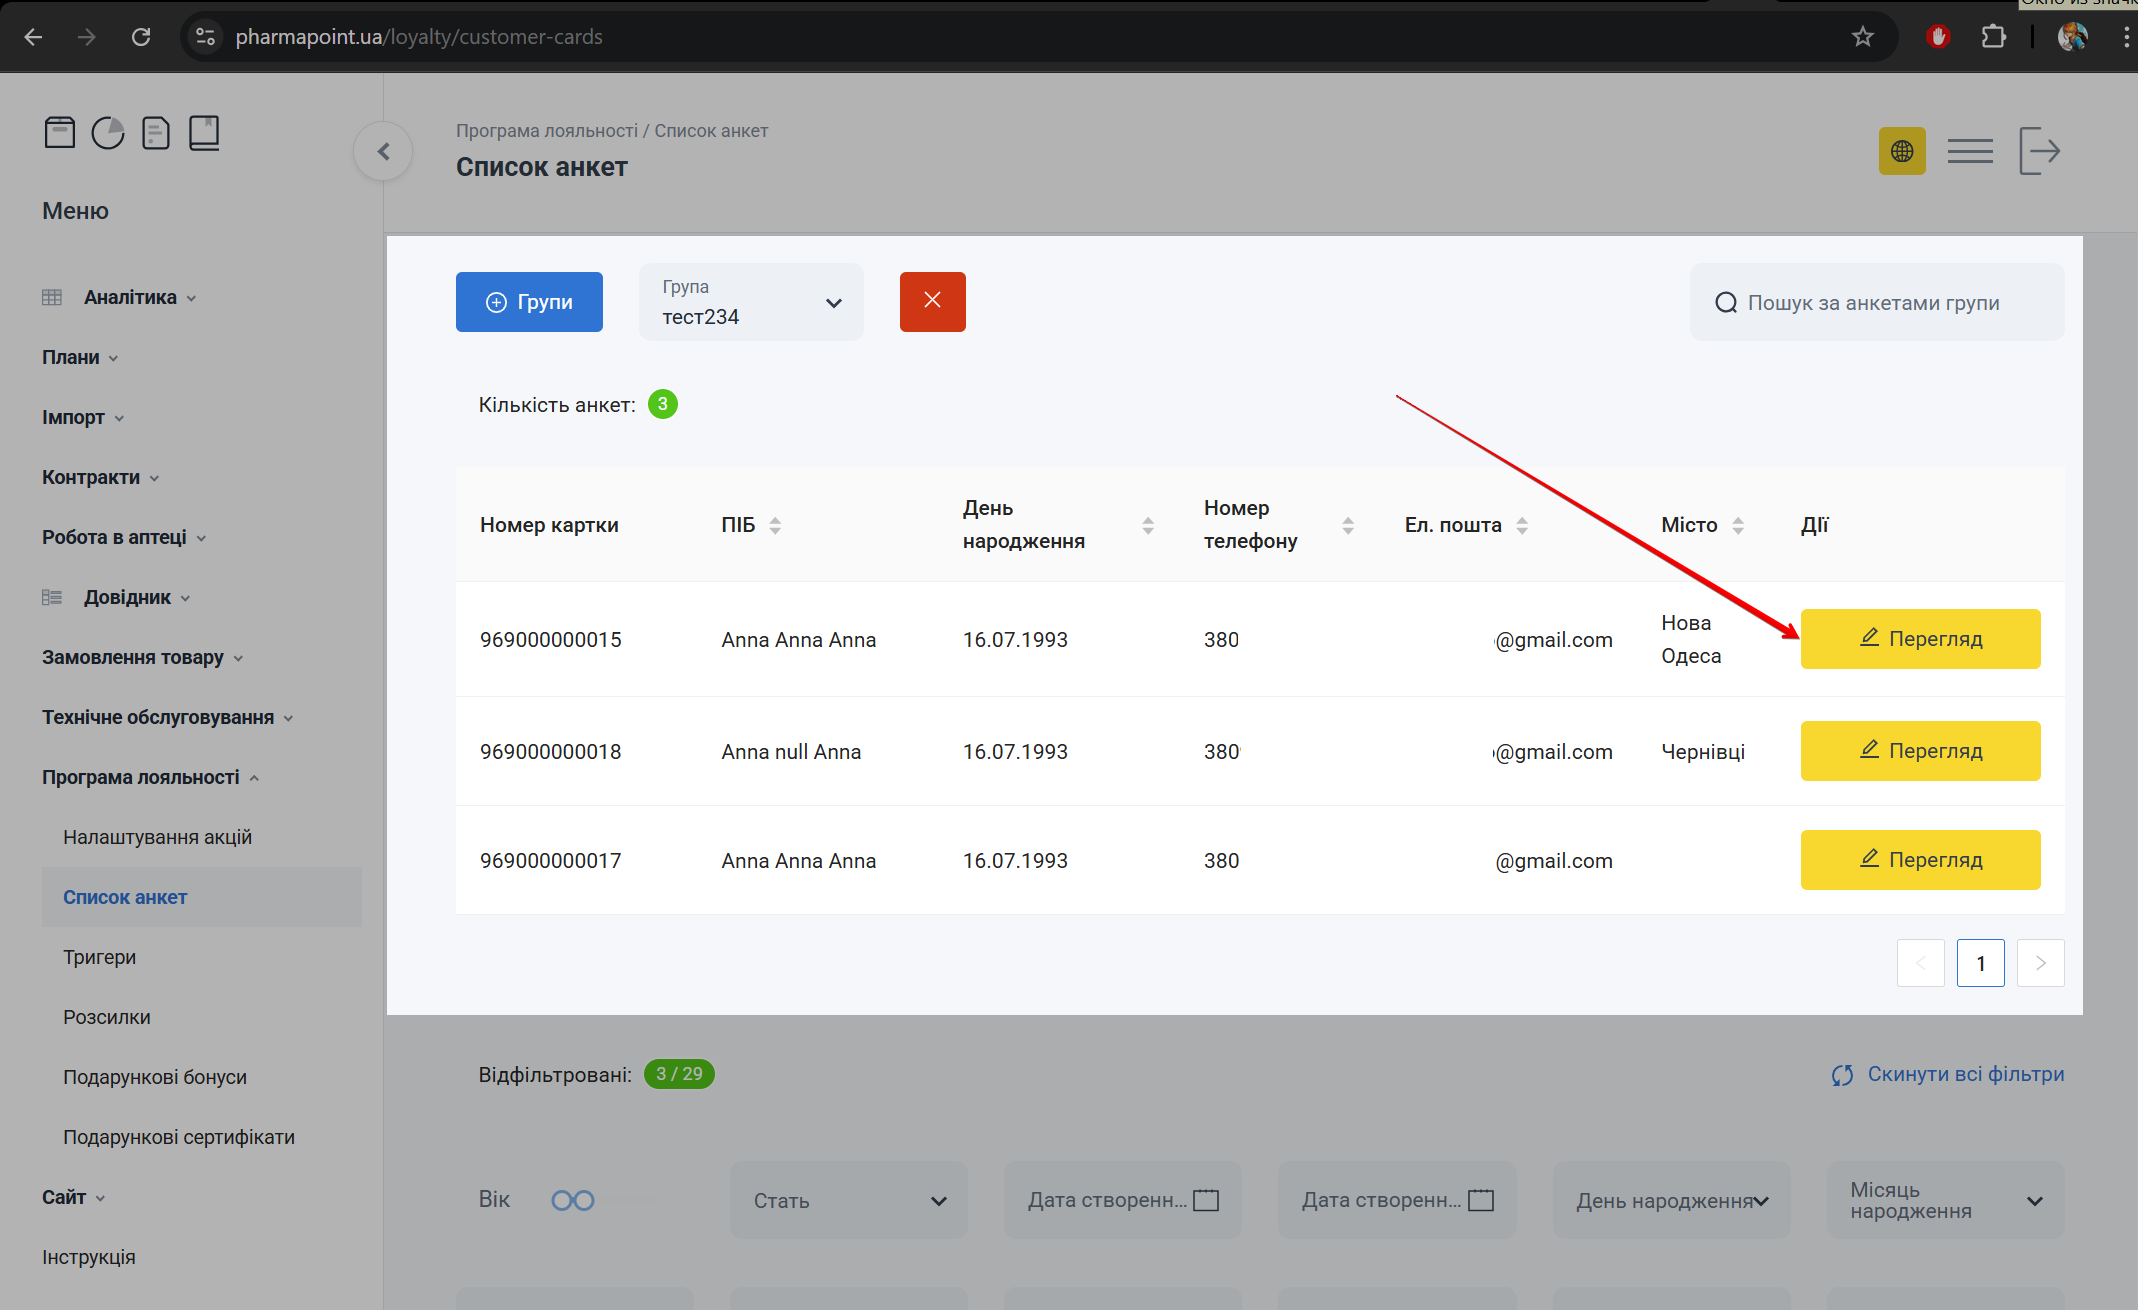The width and height of the screenshot is (2138, 1310).
Task: Click Перегляд for card 969000000015
Action: click(1920, 639)
